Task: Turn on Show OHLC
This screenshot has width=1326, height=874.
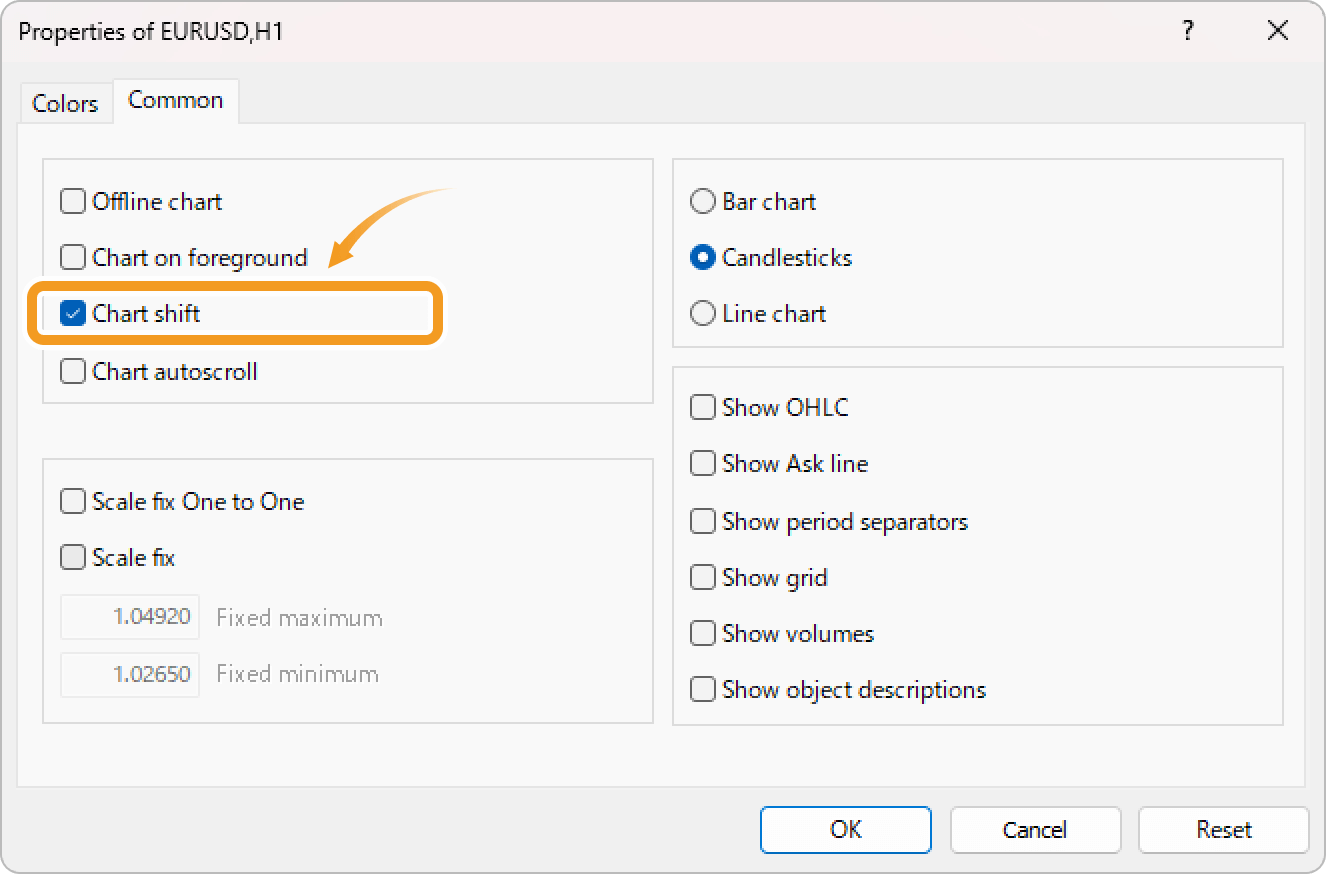Action: [x=703, y=407]
